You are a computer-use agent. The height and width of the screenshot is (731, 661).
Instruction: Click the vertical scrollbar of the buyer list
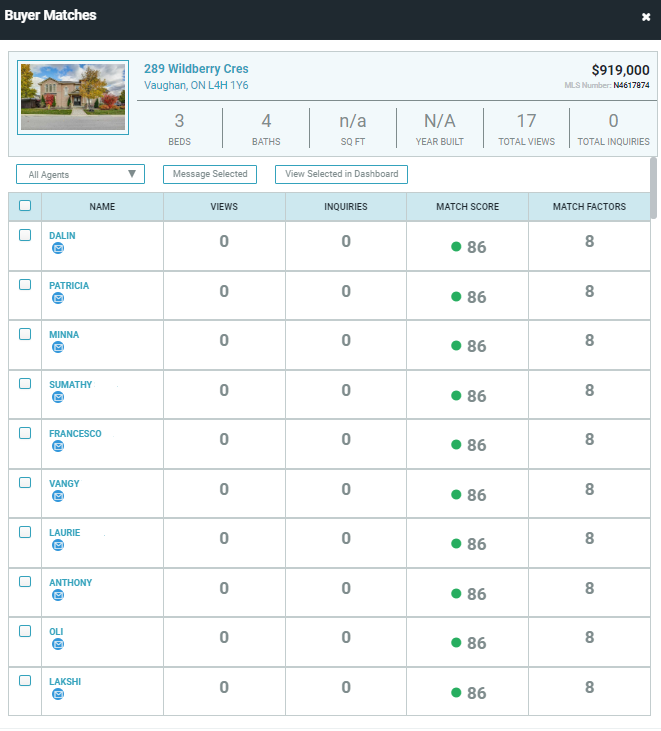pyautogui.click(x=654, y=187)
